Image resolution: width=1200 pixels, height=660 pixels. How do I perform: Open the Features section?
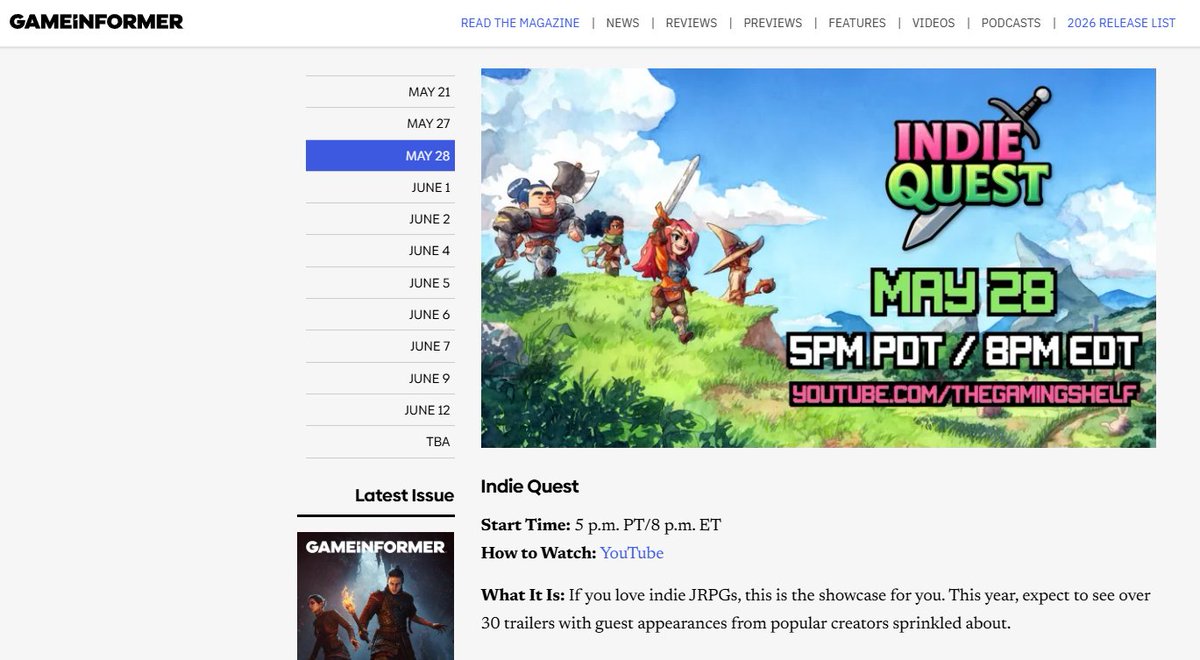coord(857,23)
